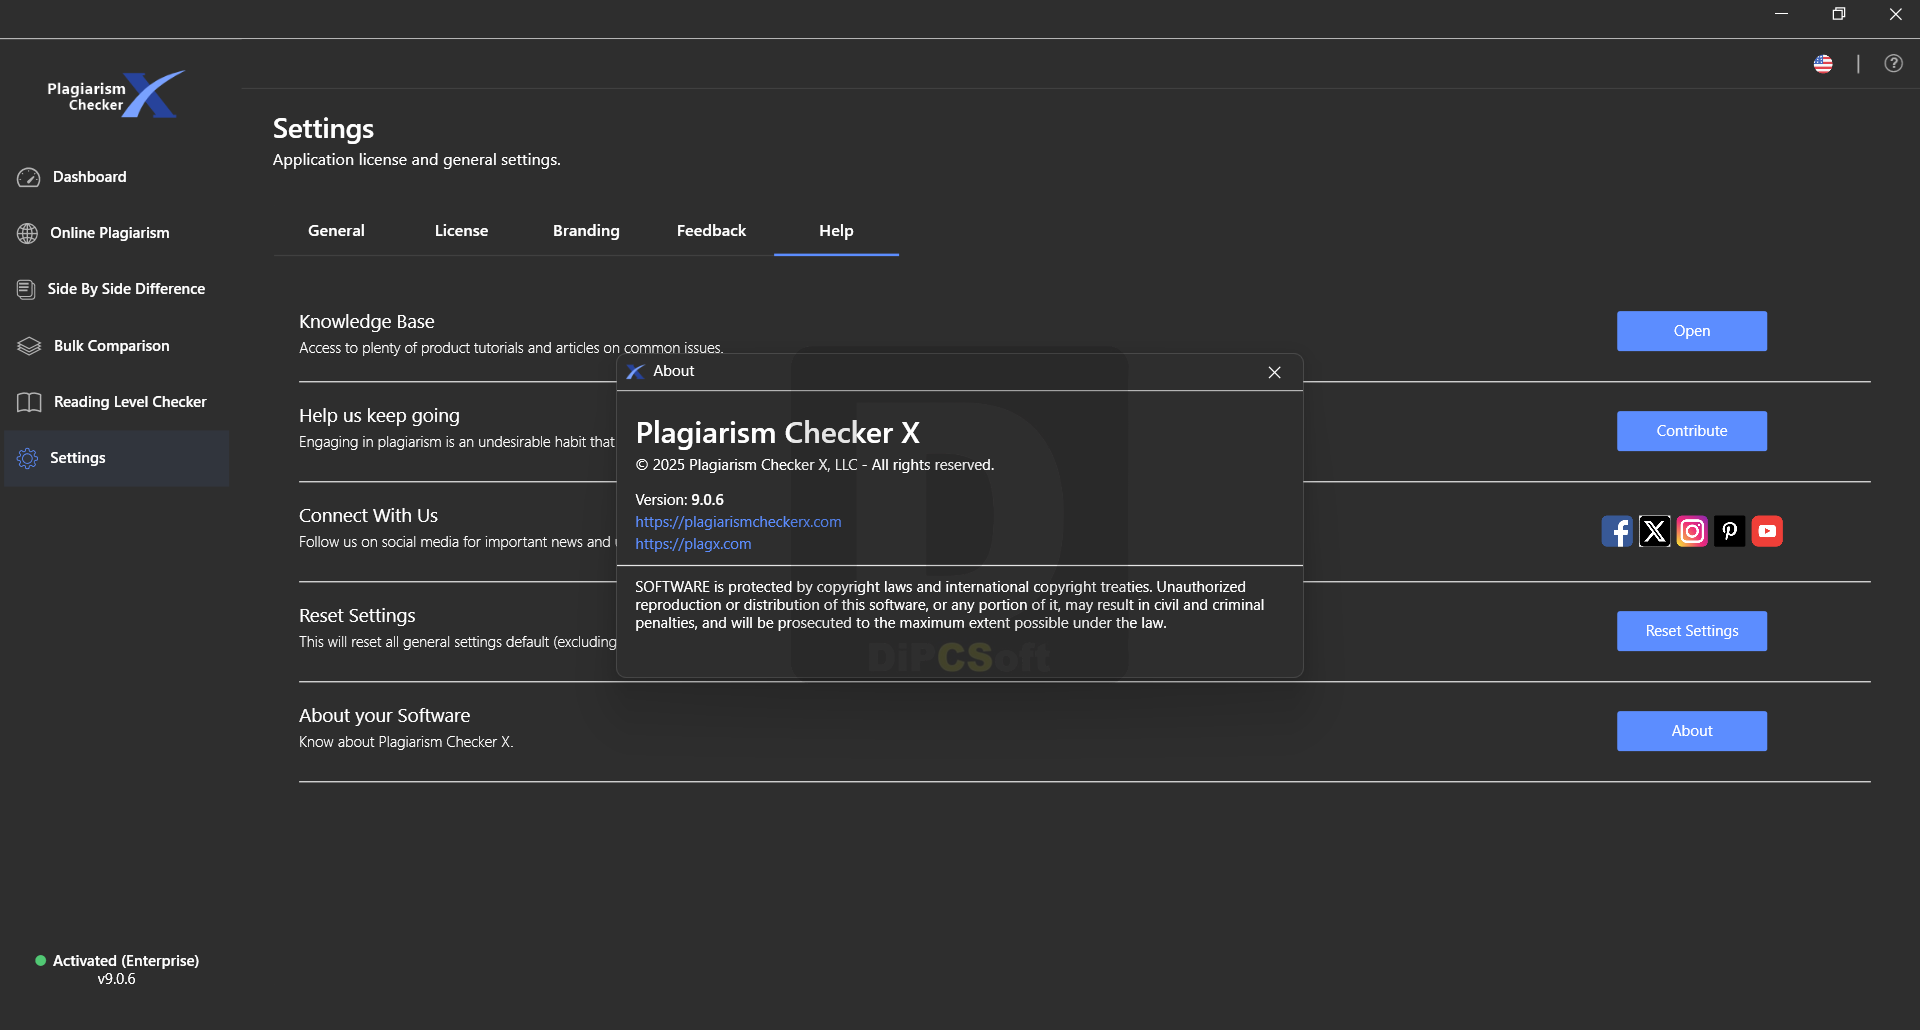Screen dimensions: 1920x1030
Task: Click the Side By Side Difference document icon
Action: pos(26,289)
